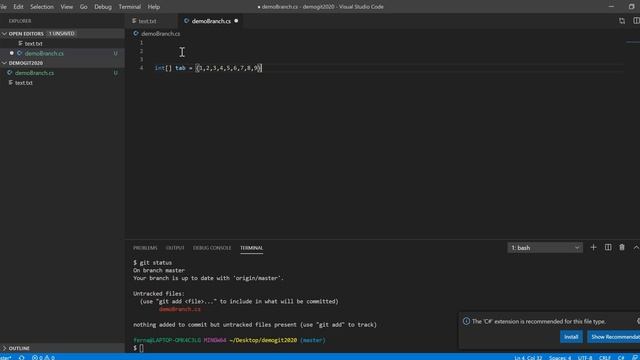Click the split editor icon at top right
Image resolution: width=640 pixels, height=360 pixels.
coord(636,21)
